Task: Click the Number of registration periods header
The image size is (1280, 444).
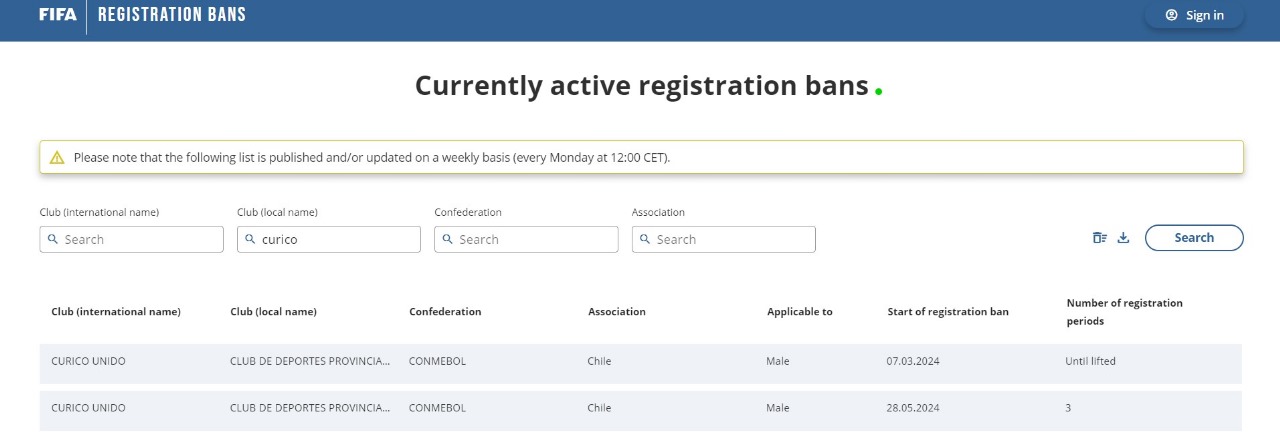Action: 1124,312
